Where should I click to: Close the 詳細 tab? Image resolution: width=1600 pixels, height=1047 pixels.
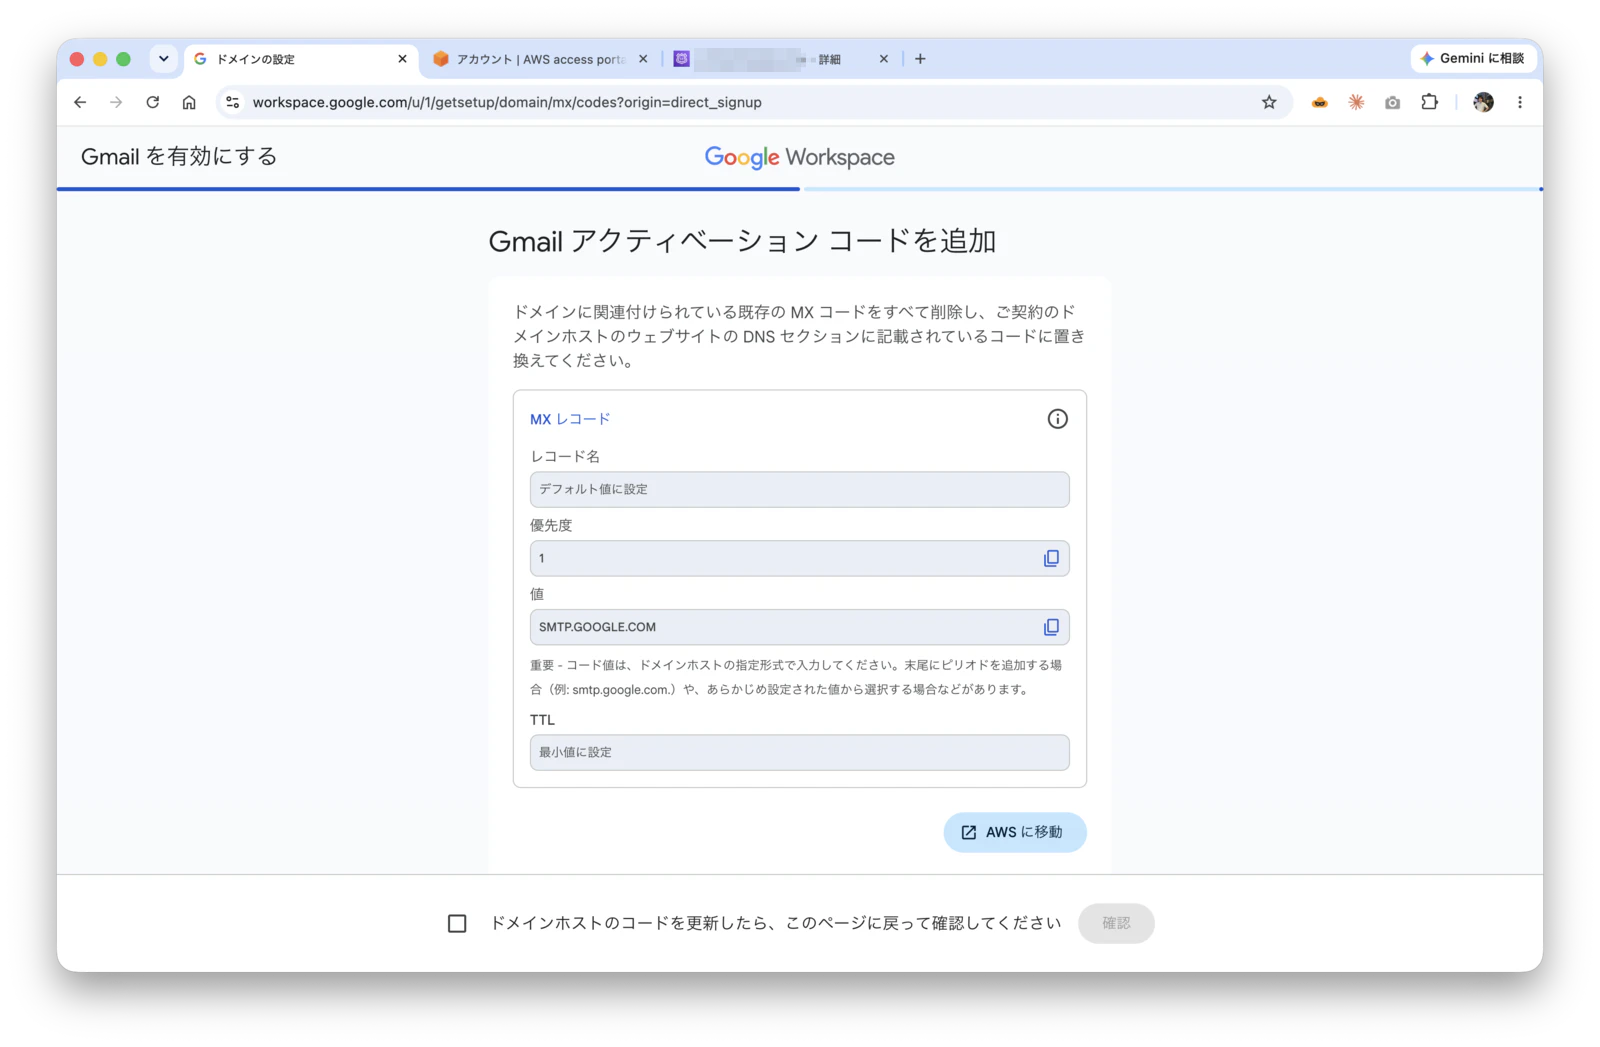click(x=884, y=59)
